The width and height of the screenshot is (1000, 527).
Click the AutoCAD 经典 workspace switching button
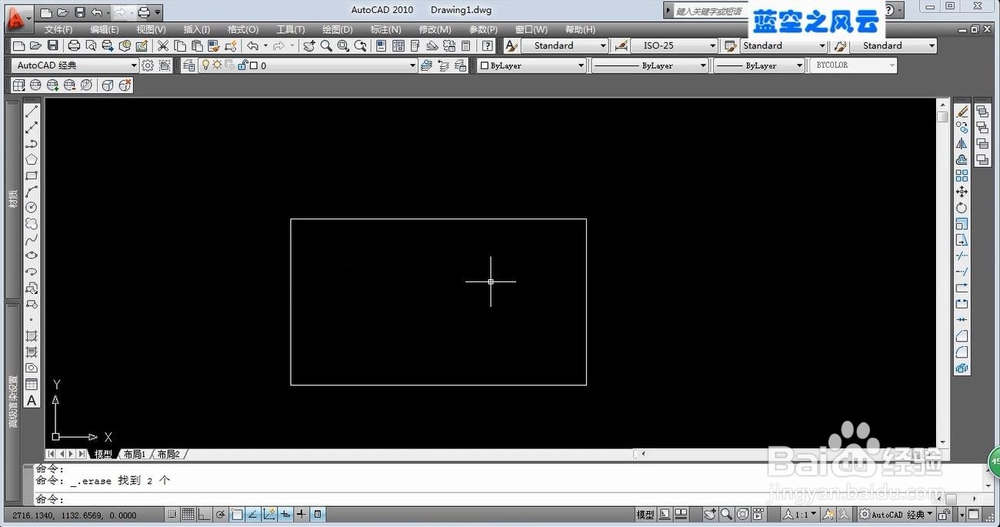(896, 514)
